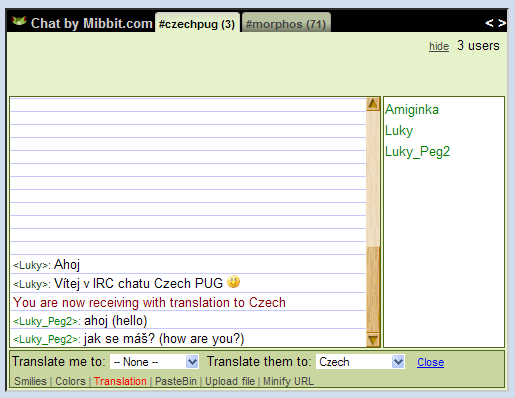Click the right arrow tab navigator
The image size is (515, 398).
point(502,23)
